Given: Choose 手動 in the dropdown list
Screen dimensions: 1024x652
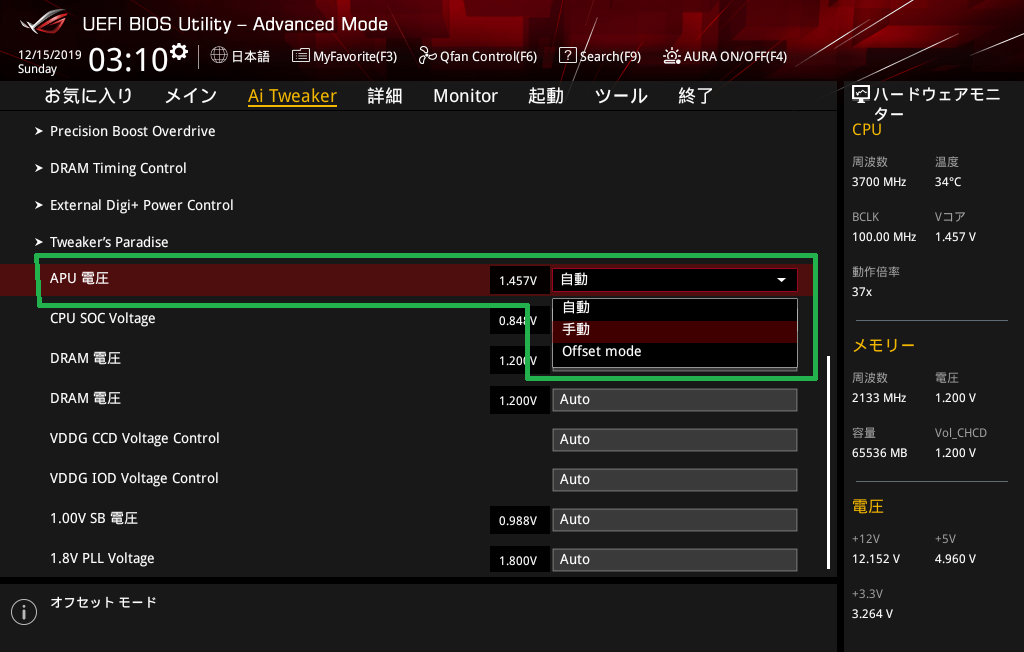Looking at the screenshot, I should click(x=675, y=330).
